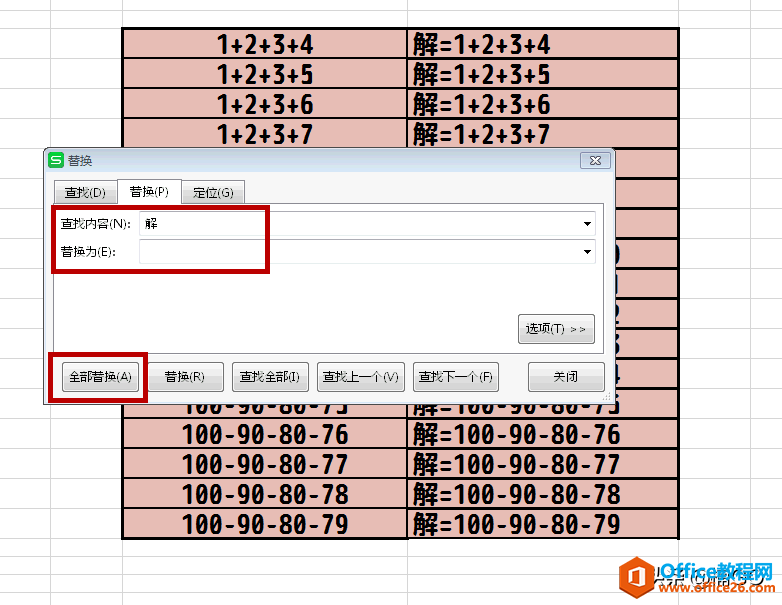Select cell containing 1+2+3+7
782x605 pixels.
coord(265,133)
